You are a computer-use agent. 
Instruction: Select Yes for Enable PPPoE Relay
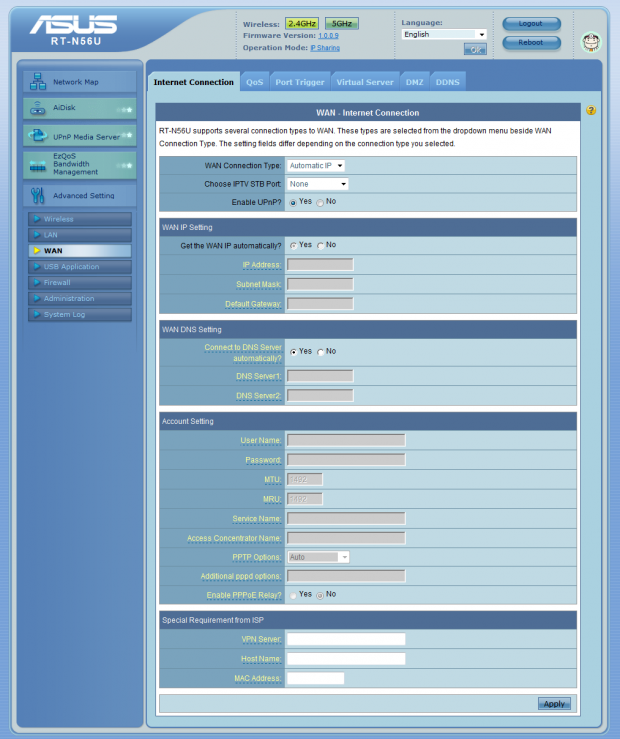tap(293, 595)
